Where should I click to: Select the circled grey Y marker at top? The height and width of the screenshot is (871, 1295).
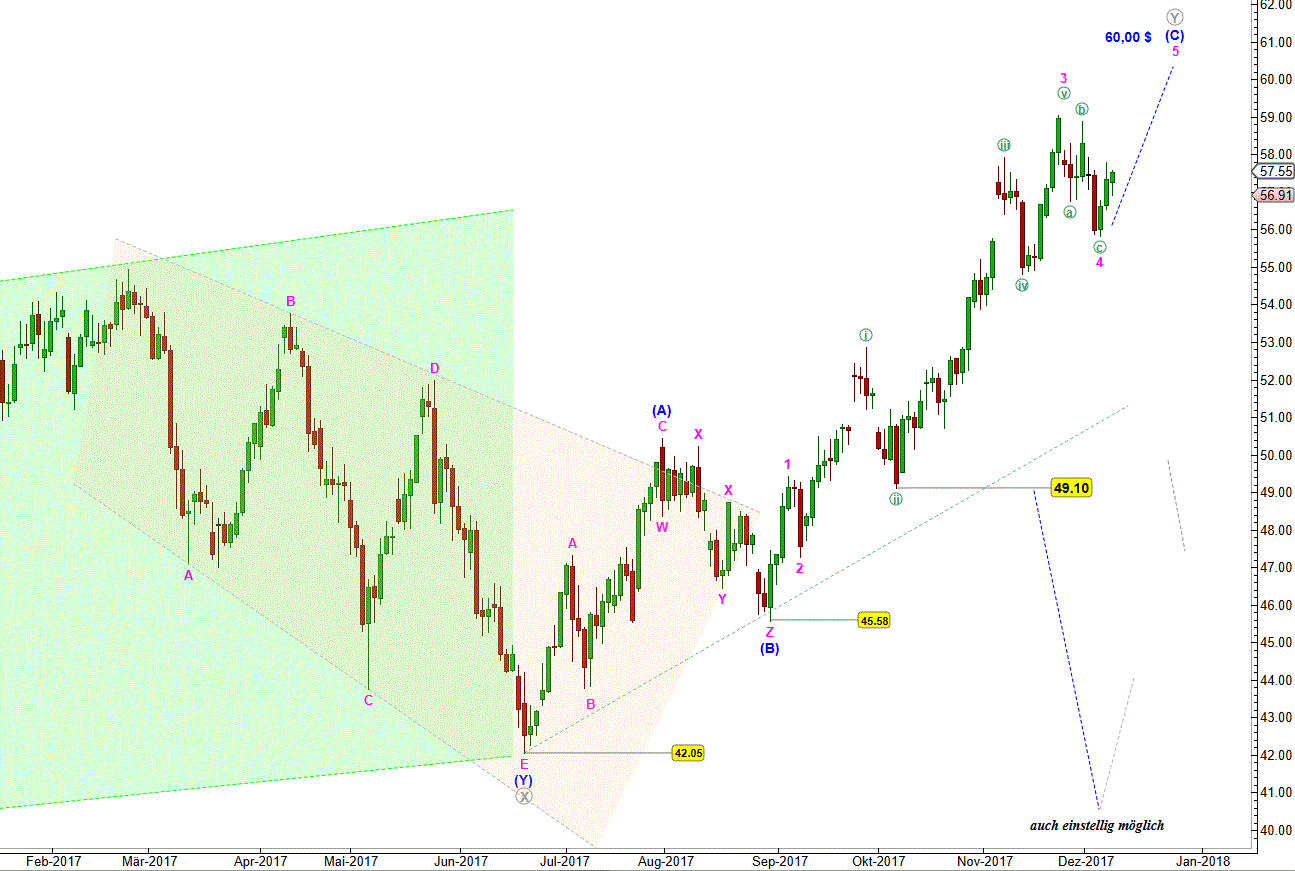(1175, 17)
